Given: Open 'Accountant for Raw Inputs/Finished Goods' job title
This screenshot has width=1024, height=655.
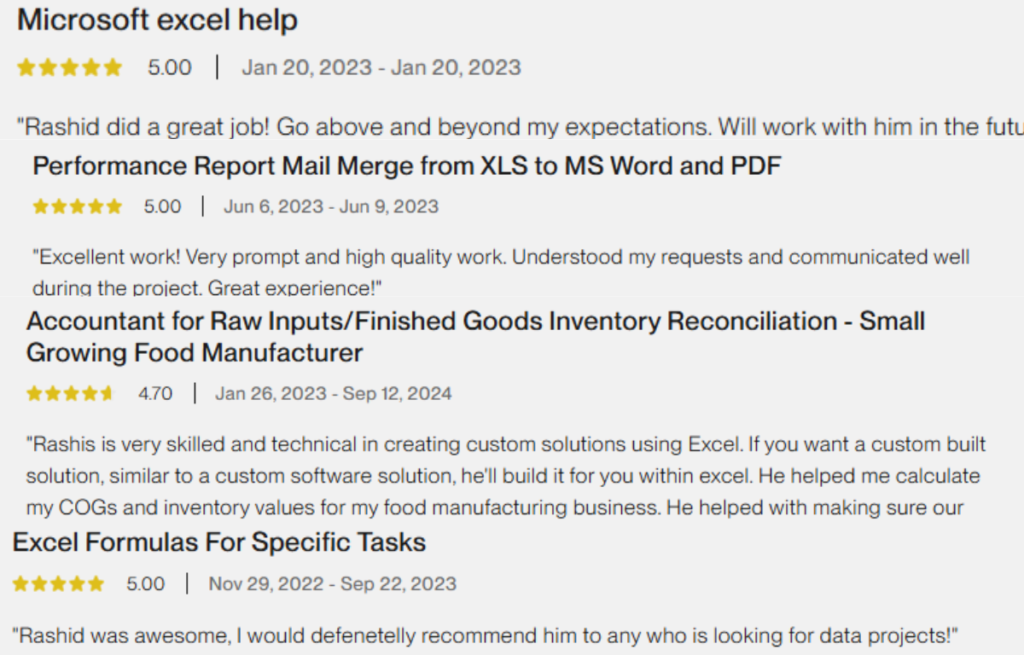Looking at the screenshot, I should click(x=475, y=337).
